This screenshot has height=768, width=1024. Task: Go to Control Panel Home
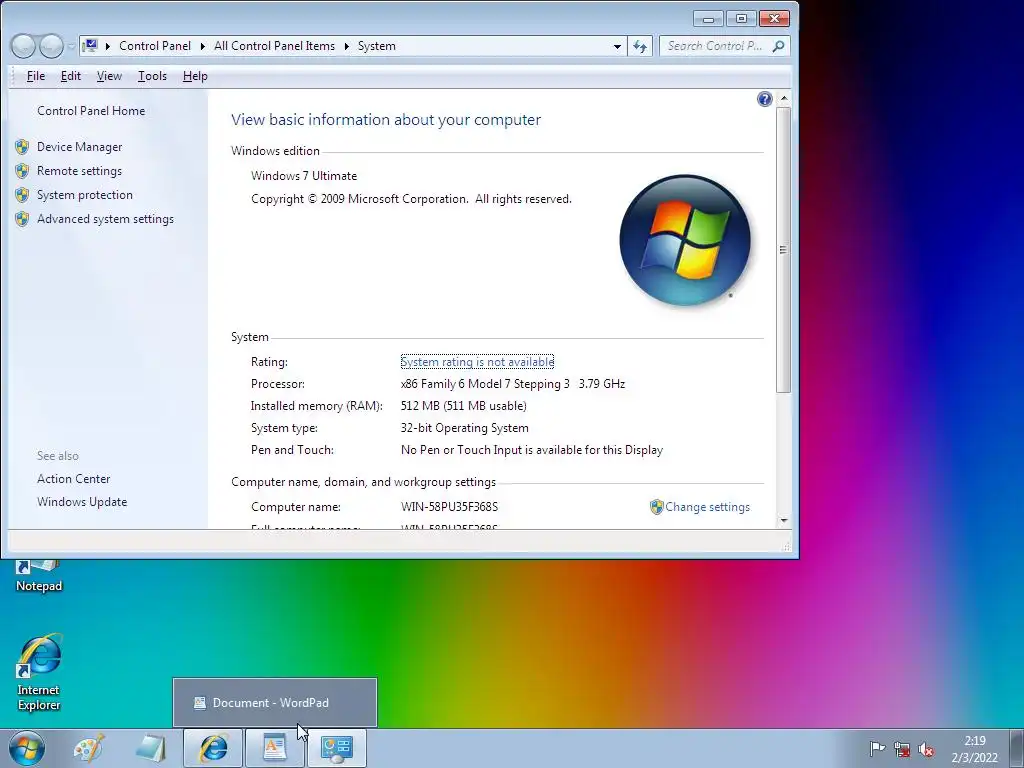click(91, 111)
